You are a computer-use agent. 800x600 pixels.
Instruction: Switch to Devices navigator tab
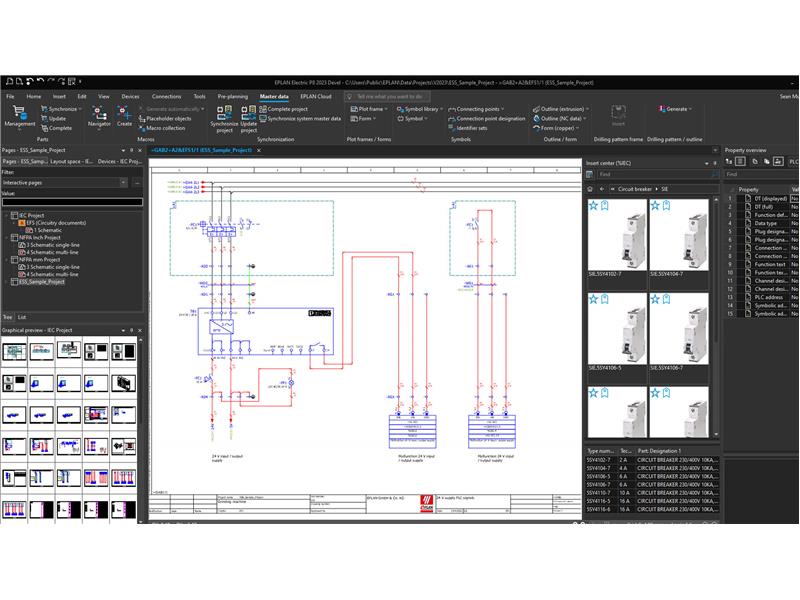[119, 161]
